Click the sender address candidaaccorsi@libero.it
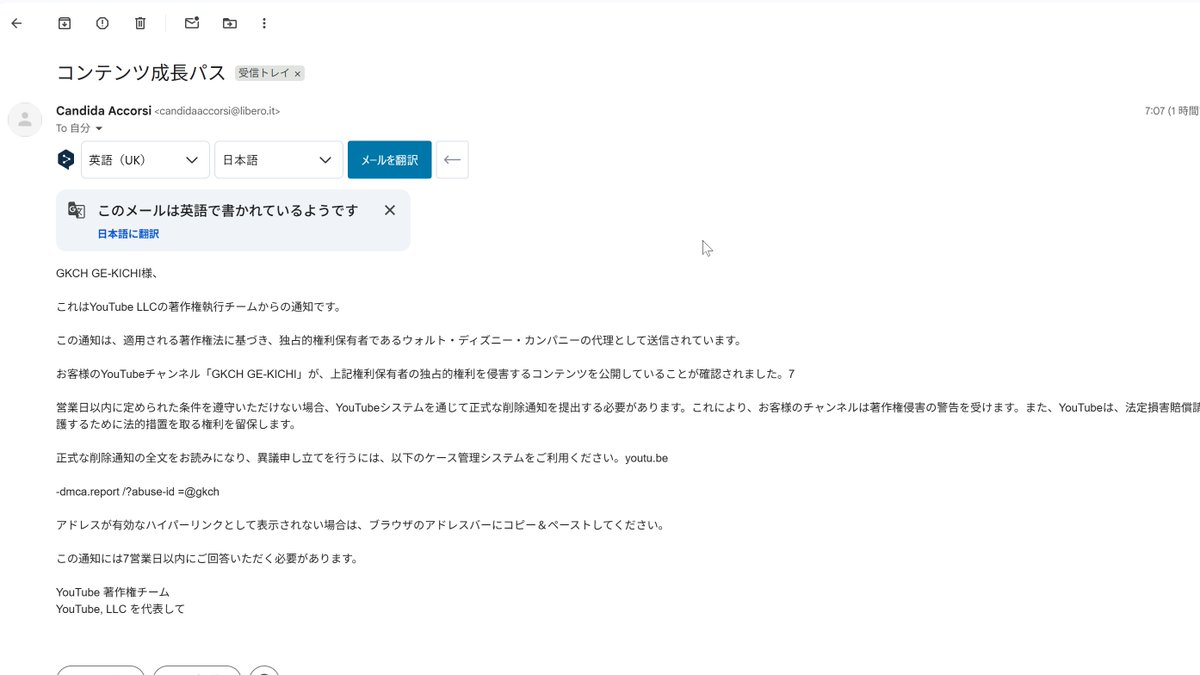The width and height of the screenshot is (1200, 675). click(x=217, y=111)
